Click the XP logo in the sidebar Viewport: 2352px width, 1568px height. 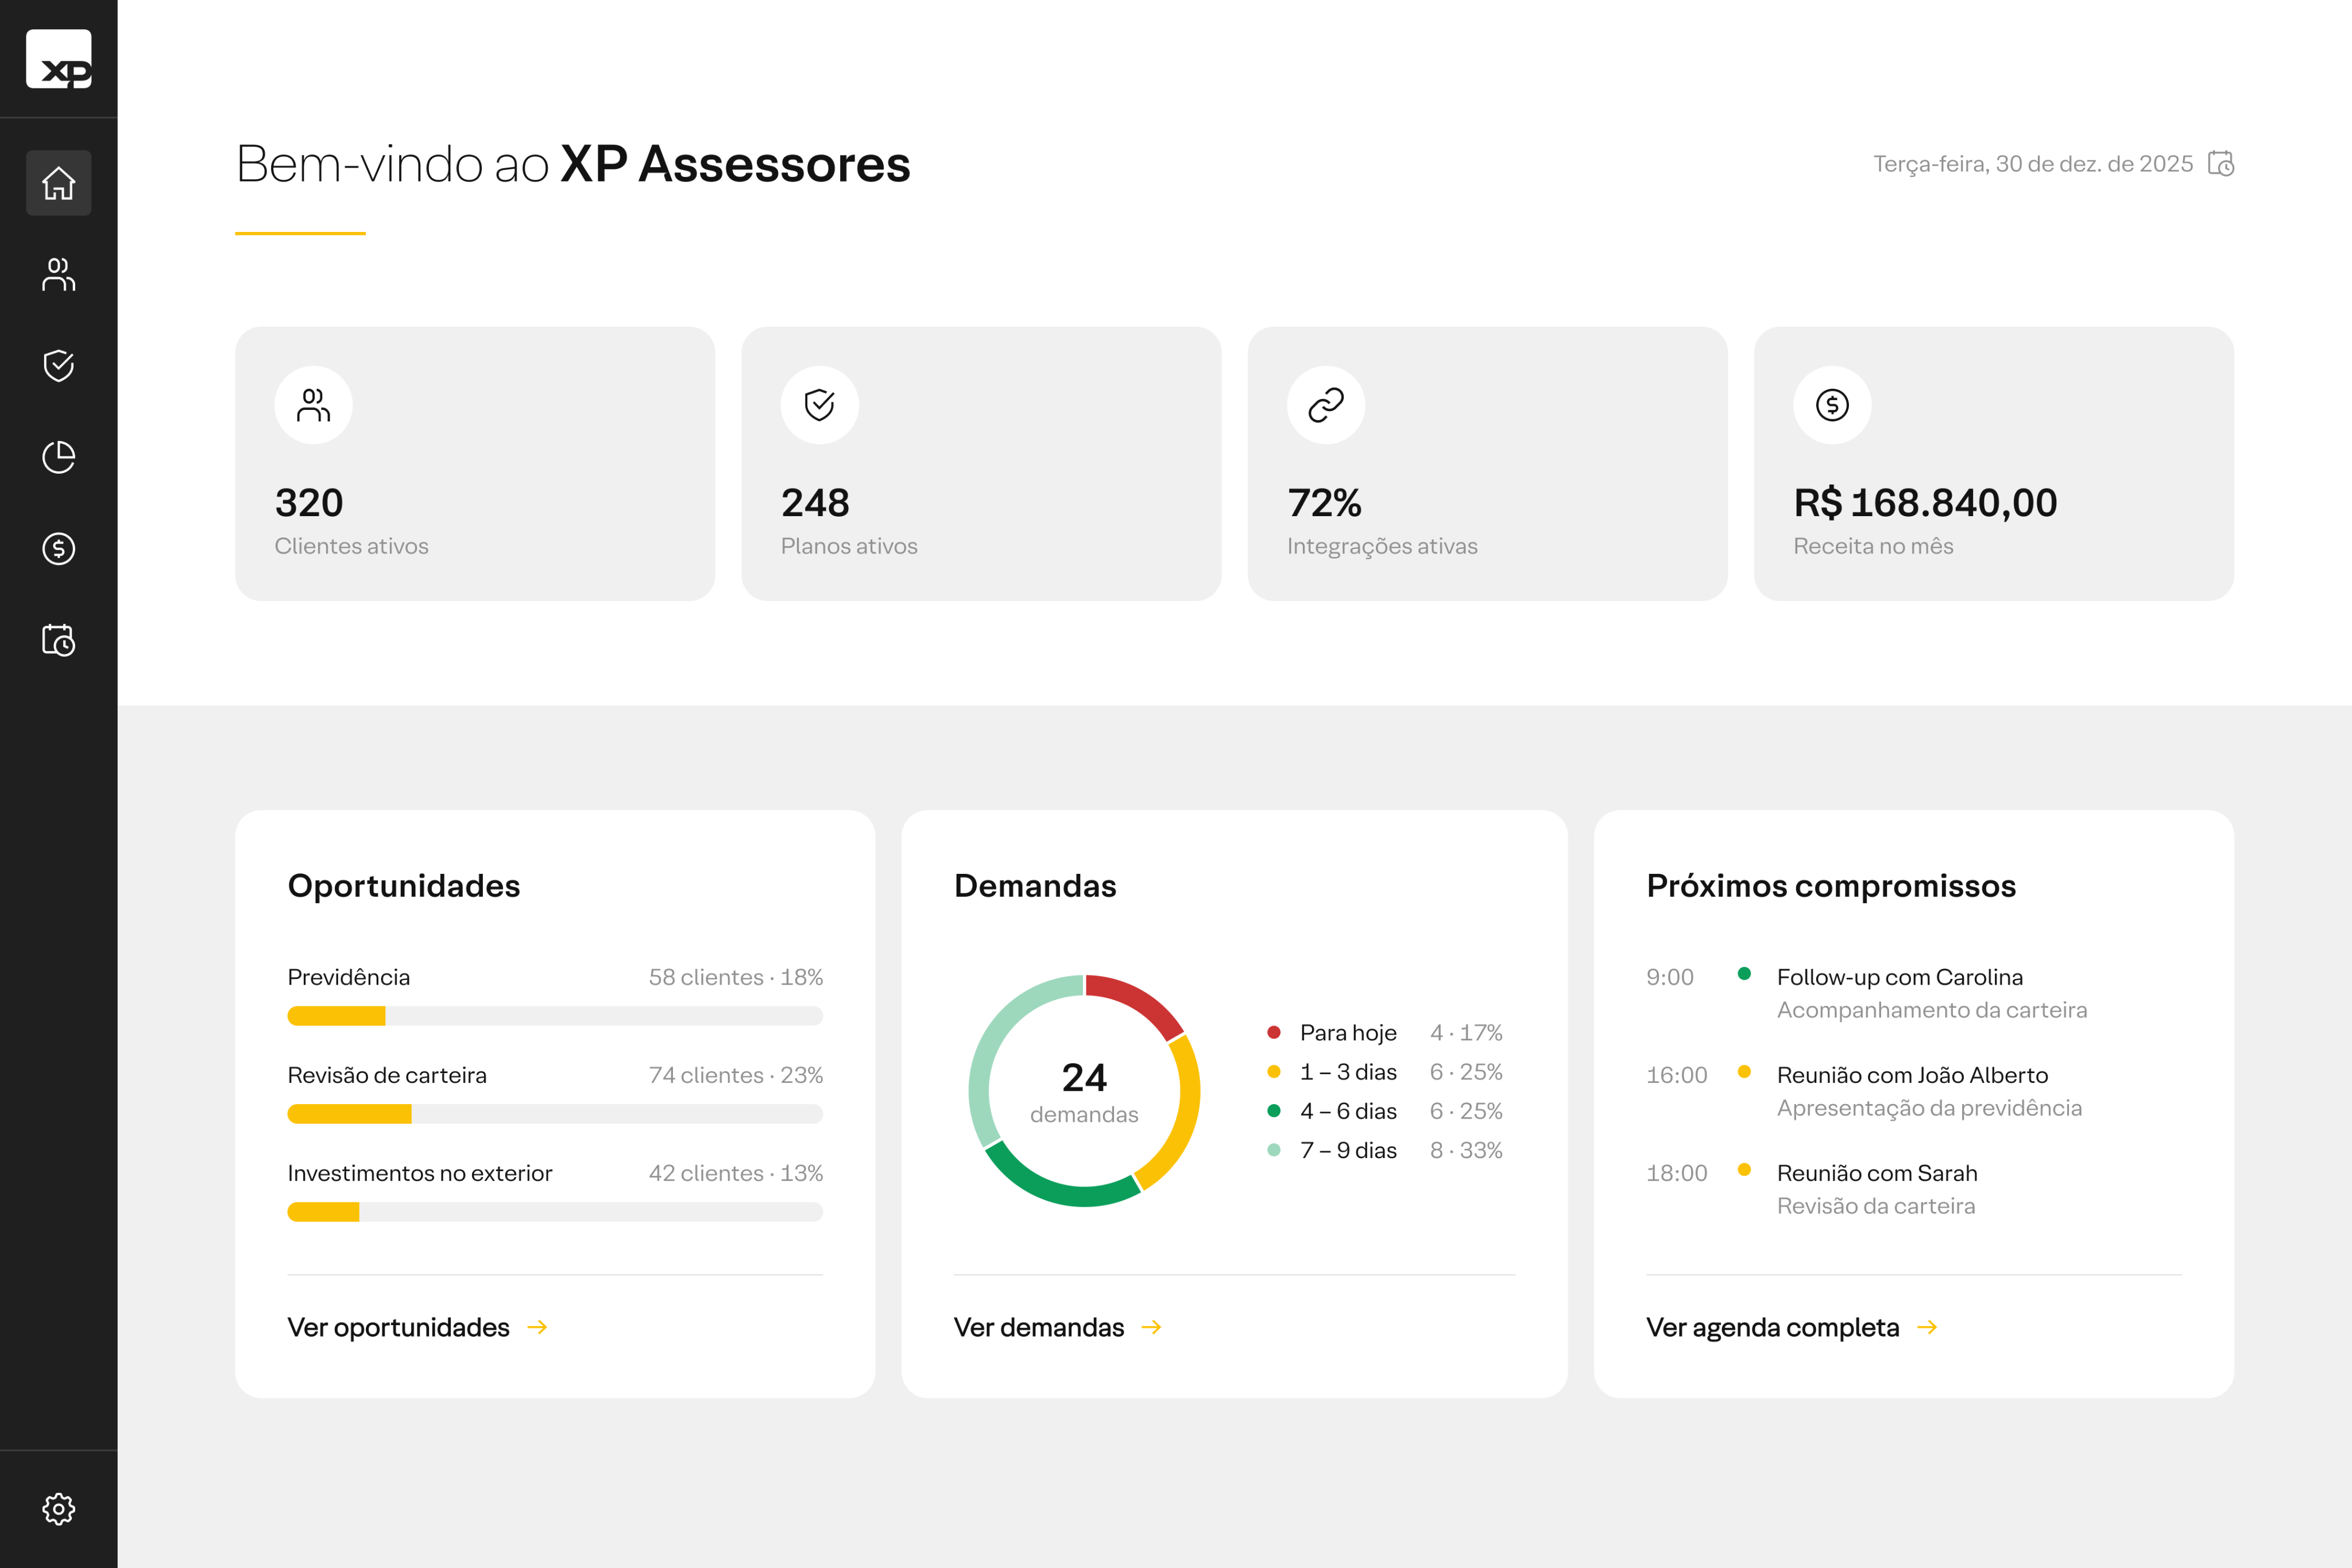59,59
